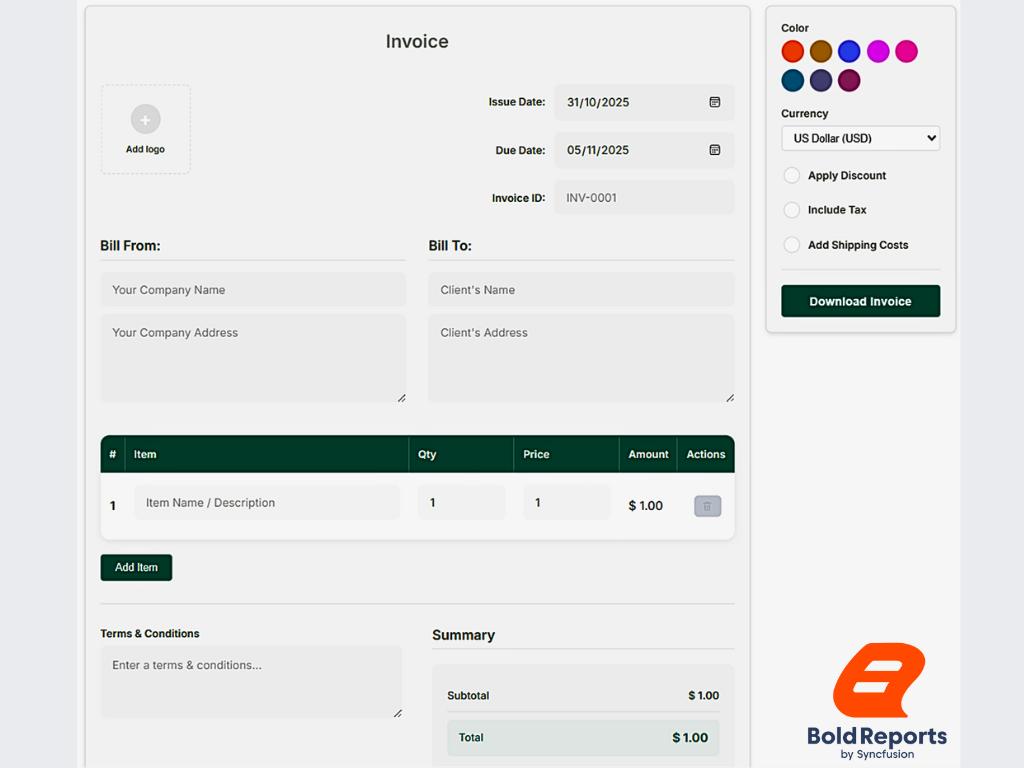The image size is (1024, 768).
Task: Click the Subtotal value $ 1.00
Action: [x=703, y=696]
